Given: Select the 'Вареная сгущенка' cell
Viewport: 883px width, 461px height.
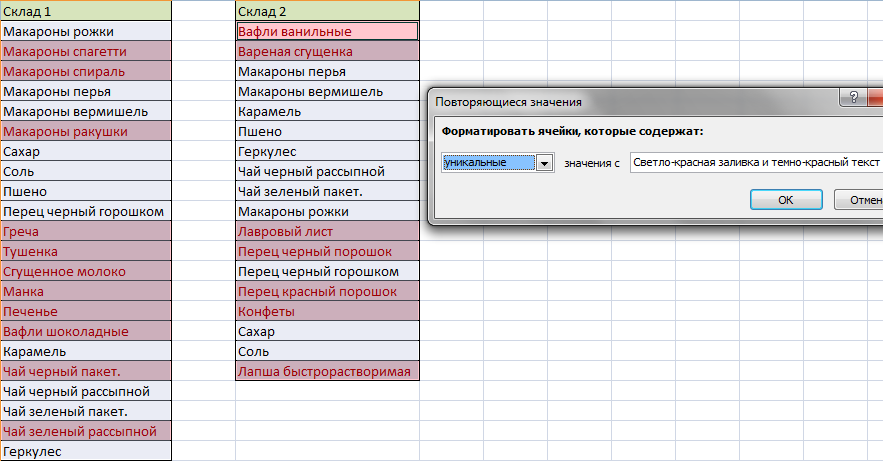Looking at the screenshot, I should click(x=327, y=51).
